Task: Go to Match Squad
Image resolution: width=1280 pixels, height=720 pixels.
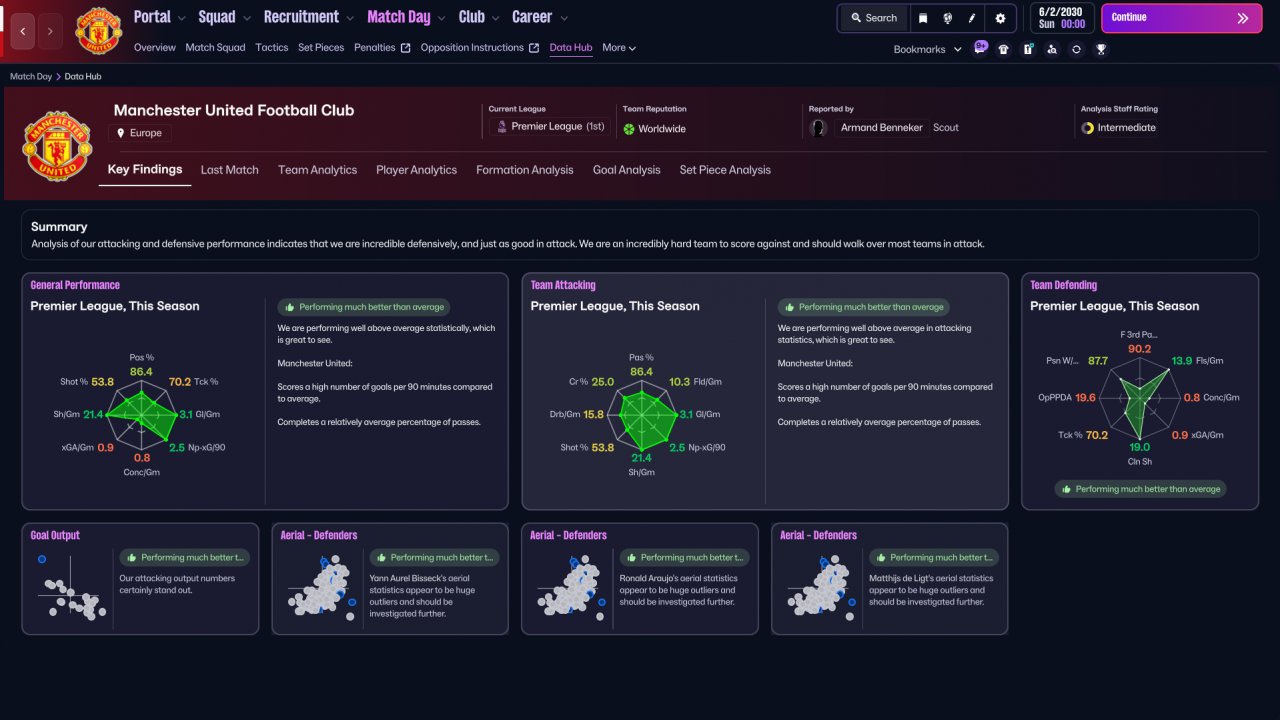Action: (x=215, y=47)
